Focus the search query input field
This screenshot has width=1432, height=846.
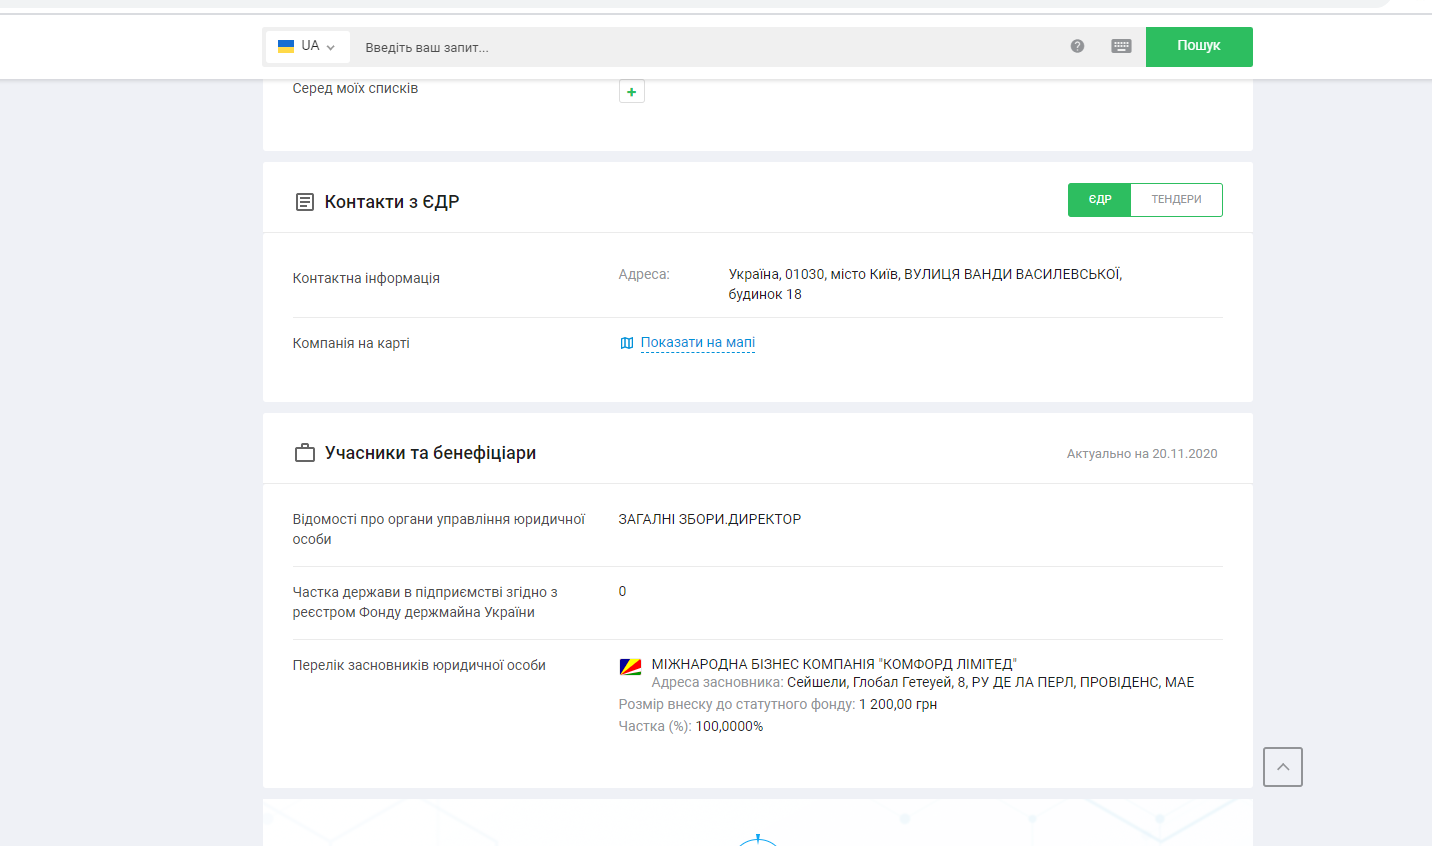pos(705,47)
